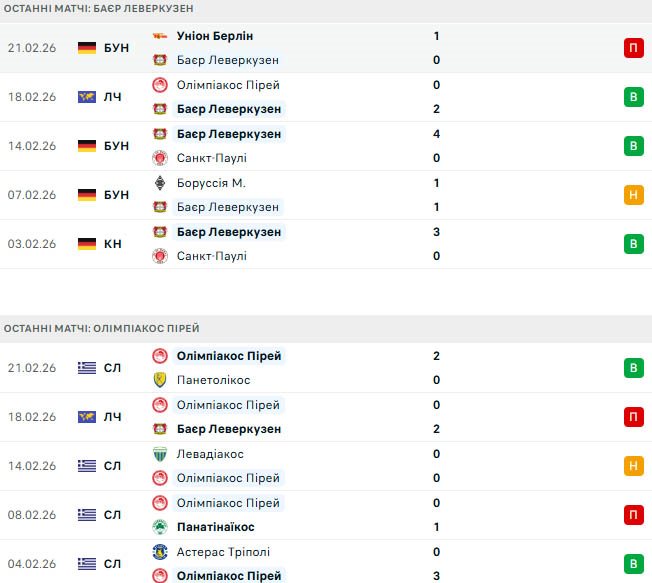Click the Panetolikos club crest icon
The width and height of the screenshot is (652, 583).
click(159, 380)
